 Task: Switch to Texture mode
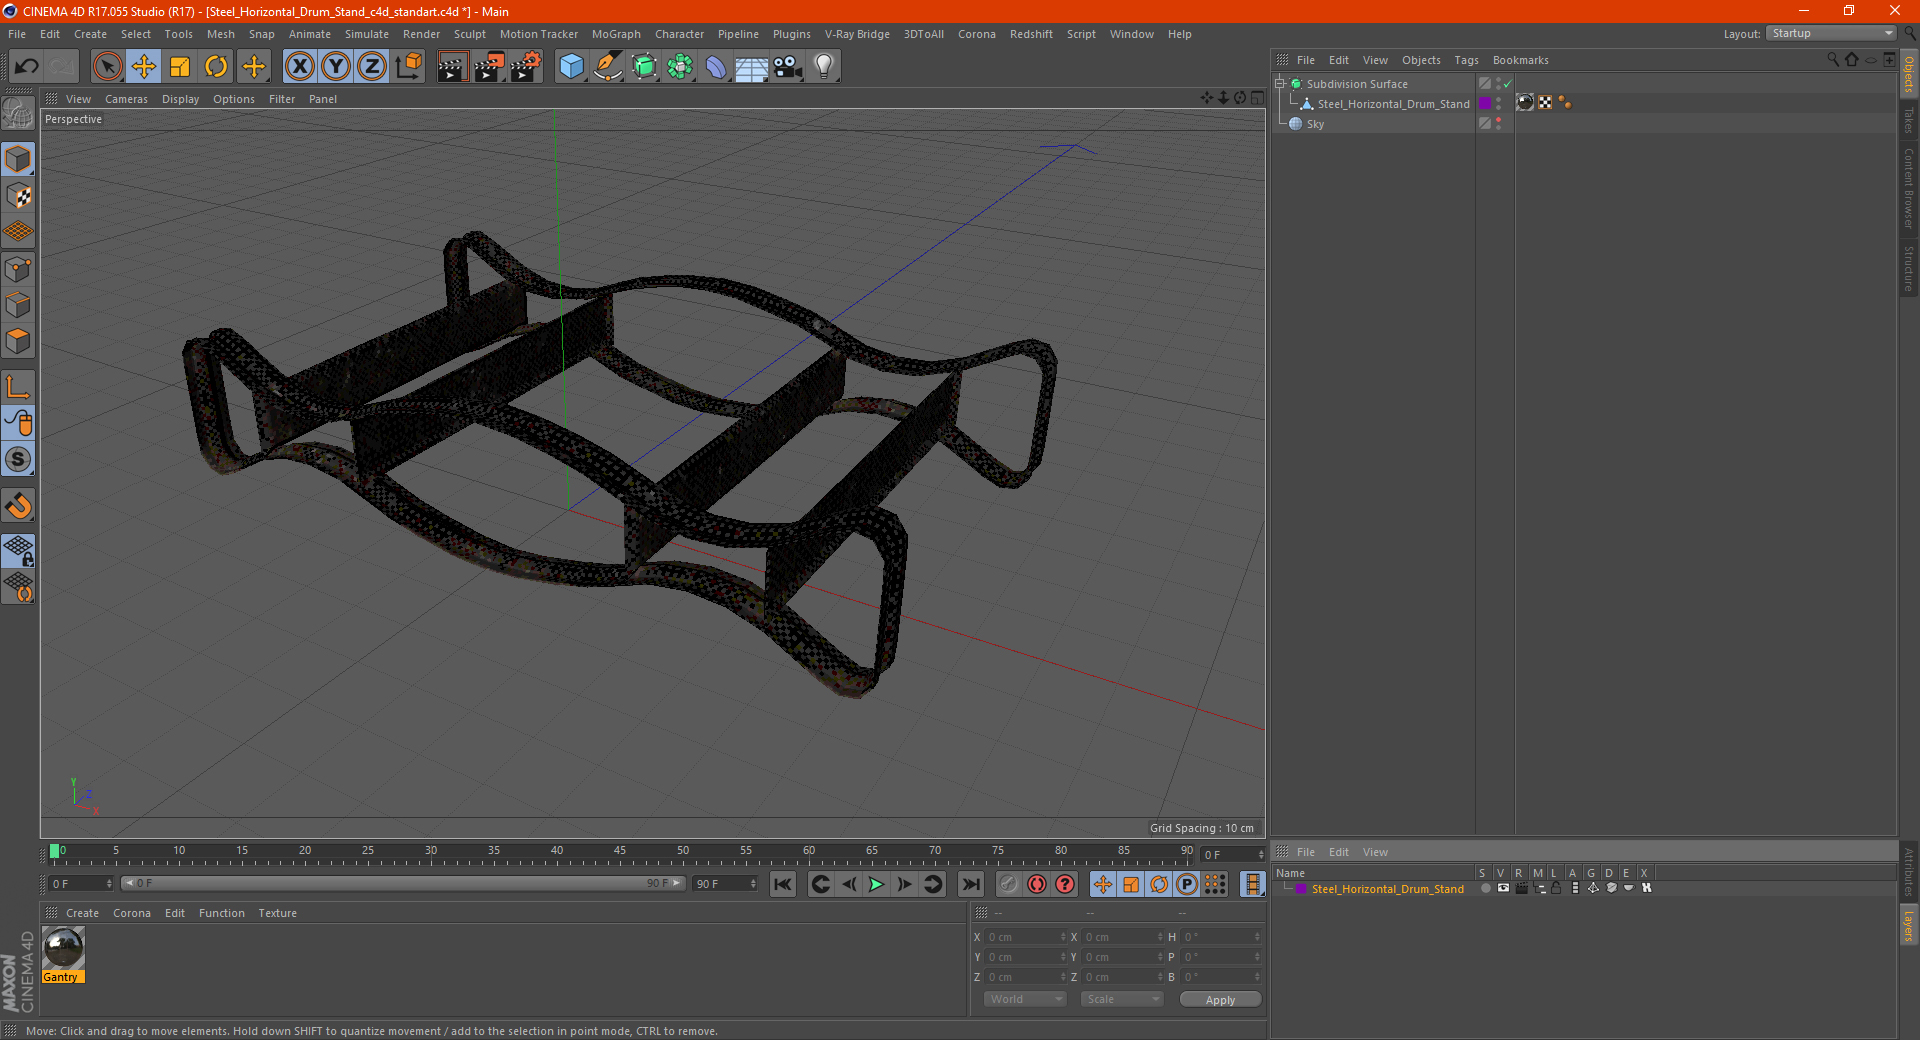(18, 196)
